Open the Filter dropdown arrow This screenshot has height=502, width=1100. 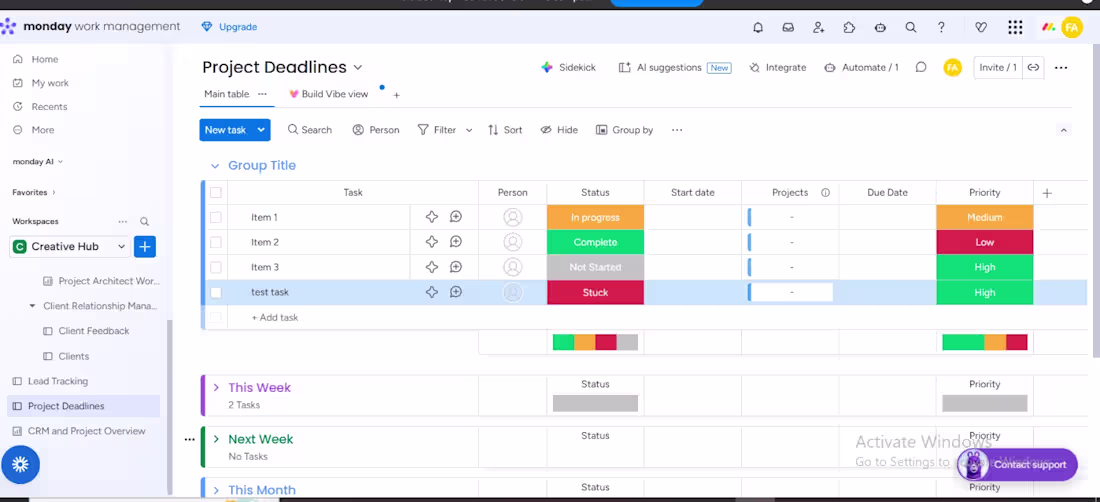[x=469, y=130]
